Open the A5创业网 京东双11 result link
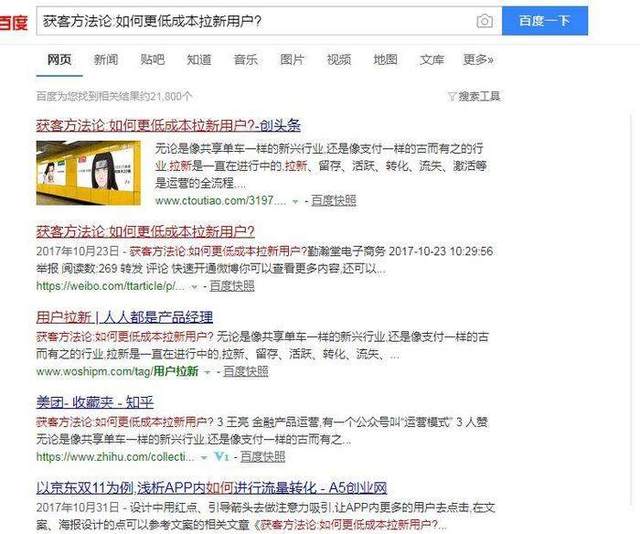Screen dimensions: 640x534 [211, 488]
